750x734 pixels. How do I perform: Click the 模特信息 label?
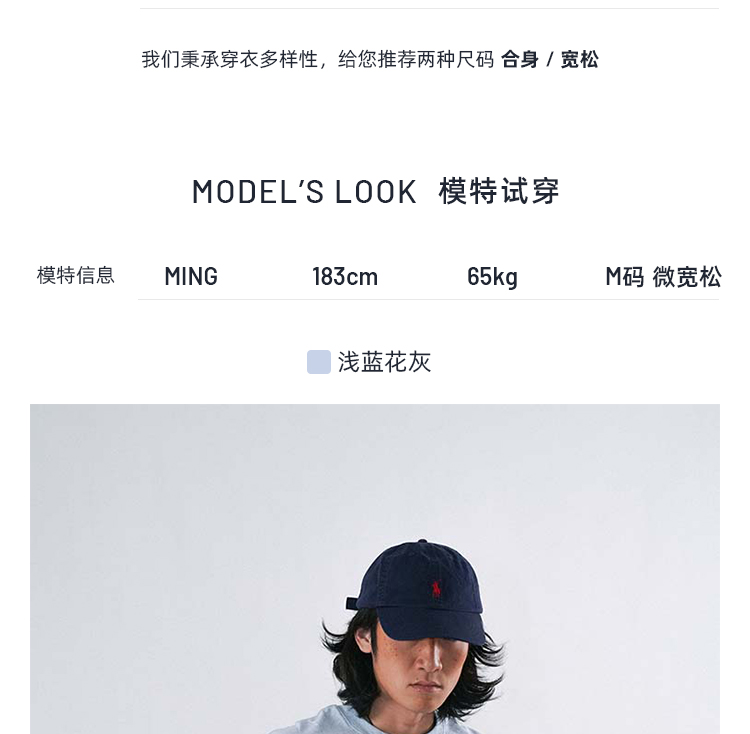click(76, 275)
